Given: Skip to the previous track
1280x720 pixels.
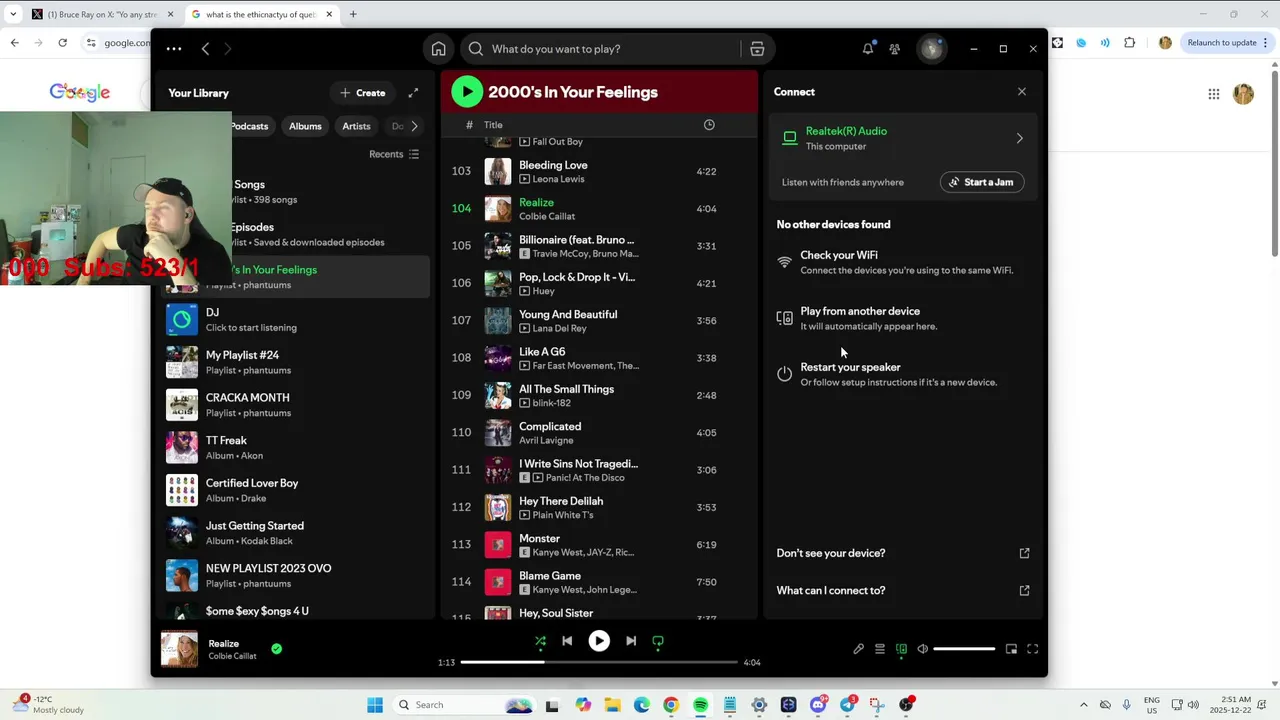Looking at the screenshot, I should click(567, 641).
